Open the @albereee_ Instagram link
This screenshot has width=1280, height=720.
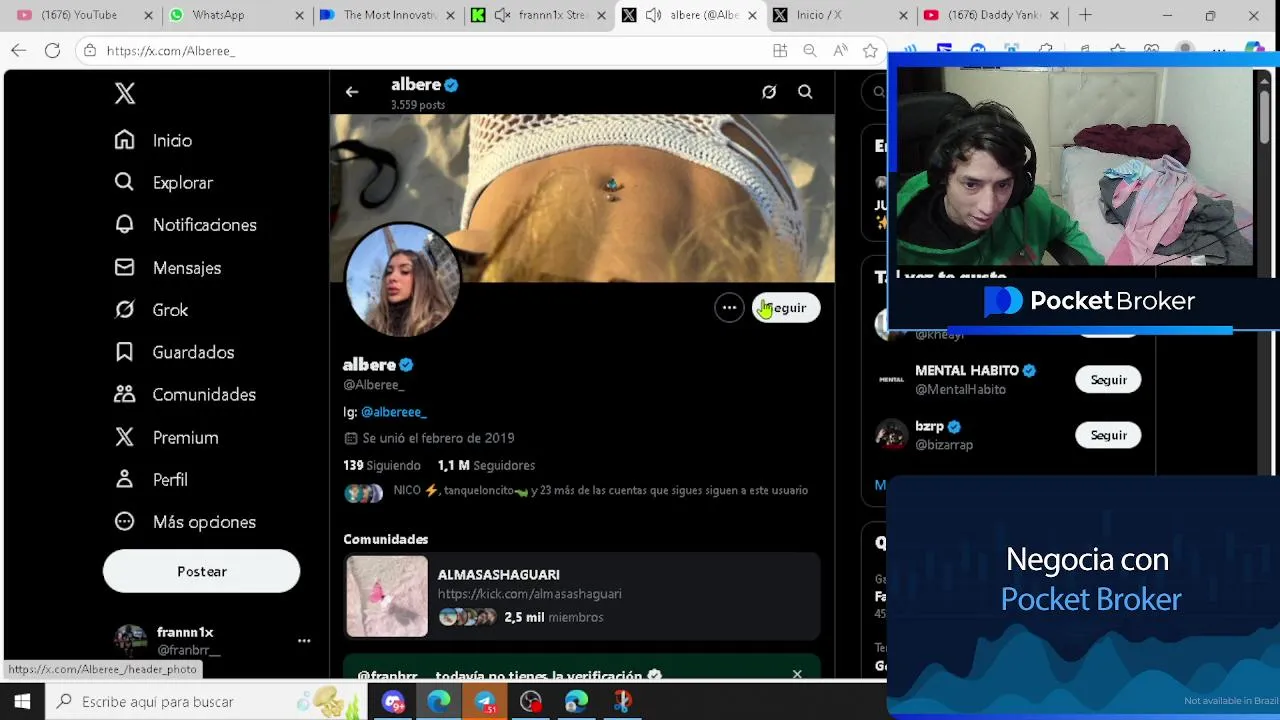pyautogui.click(x=394, y=412)
